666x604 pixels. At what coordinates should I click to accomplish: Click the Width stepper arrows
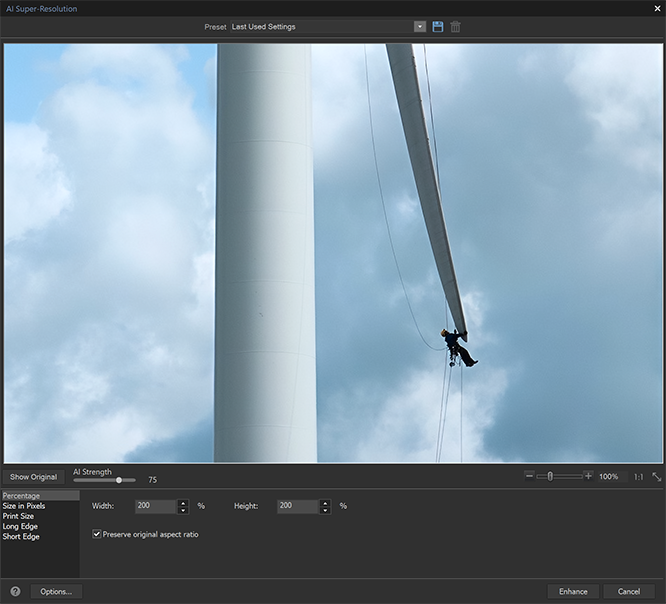tap(183, 506)
